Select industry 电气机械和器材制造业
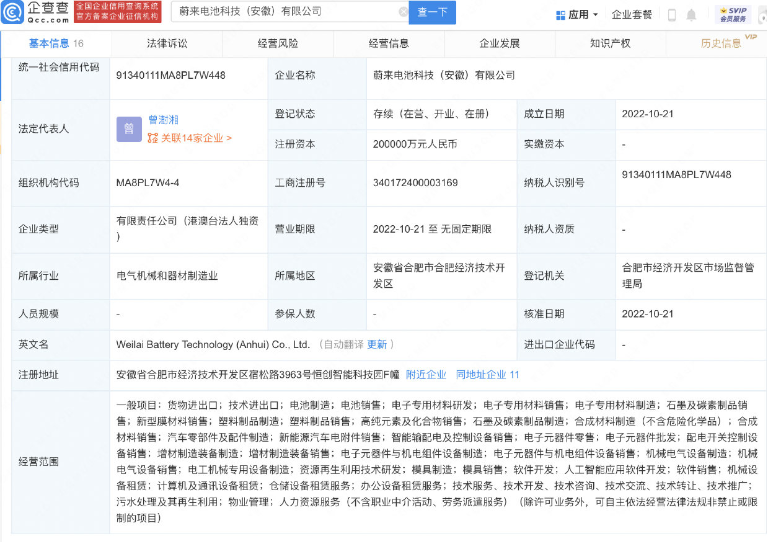Viewport: 767px width, 542px height. tap(167, 276)
